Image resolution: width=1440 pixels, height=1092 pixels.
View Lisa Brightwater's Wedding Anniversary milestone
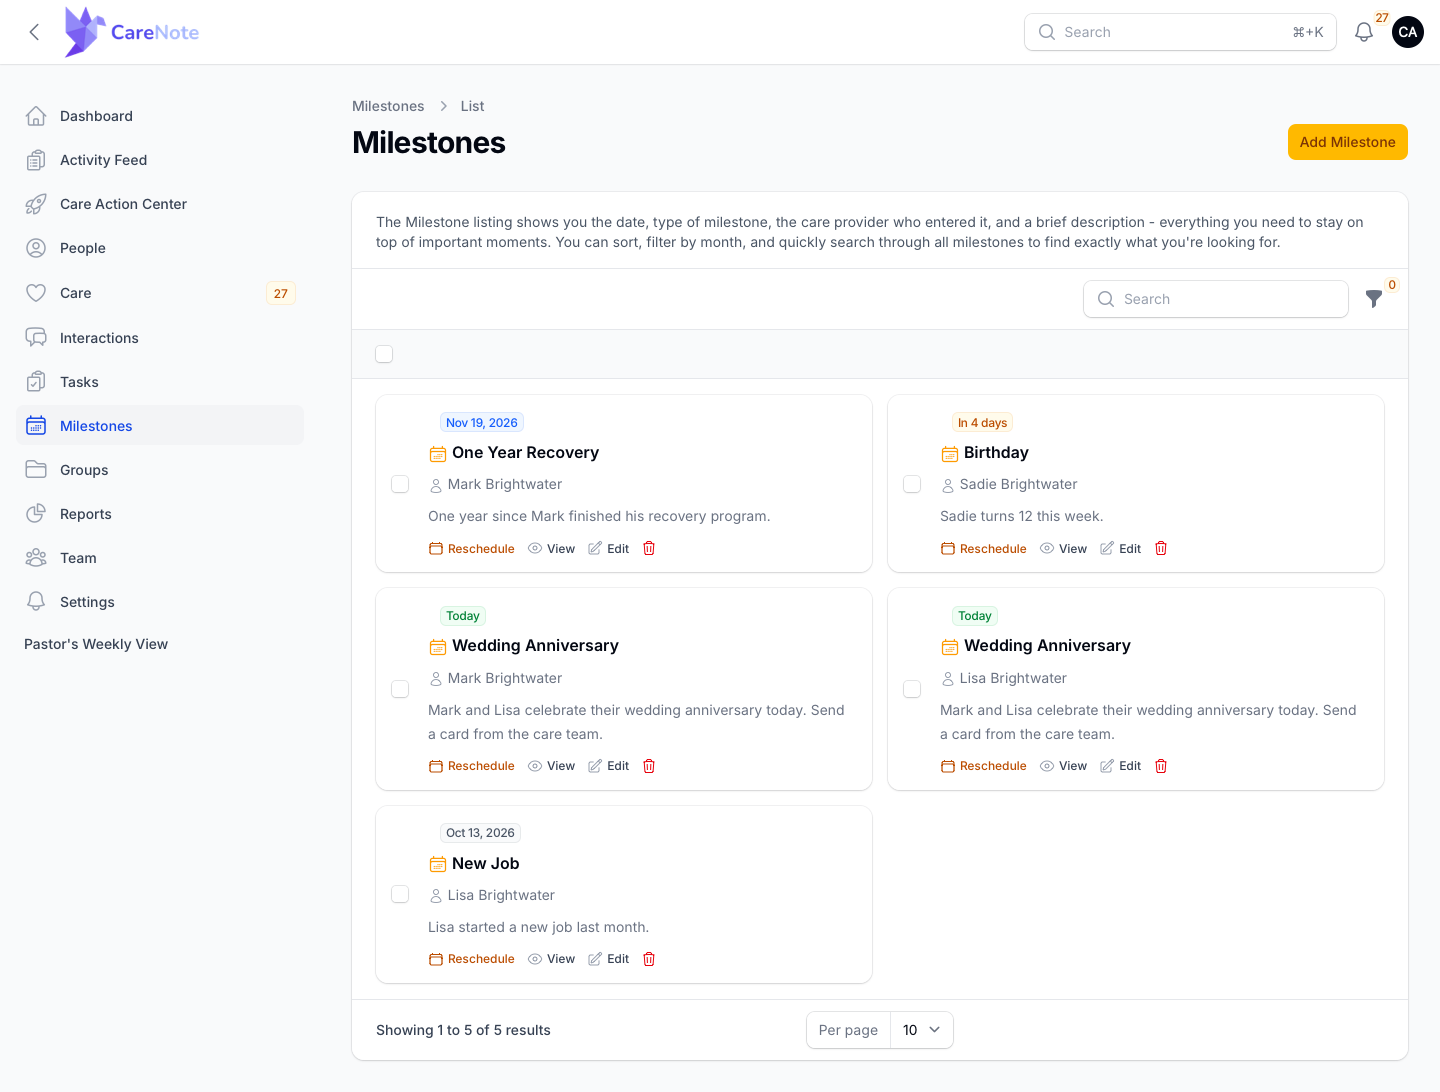point(1064,766)
